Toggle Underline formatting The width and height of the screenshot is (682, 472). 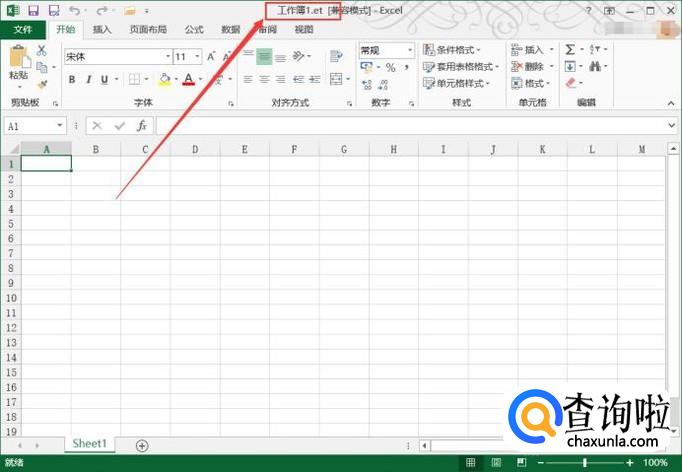pos(104,80)
